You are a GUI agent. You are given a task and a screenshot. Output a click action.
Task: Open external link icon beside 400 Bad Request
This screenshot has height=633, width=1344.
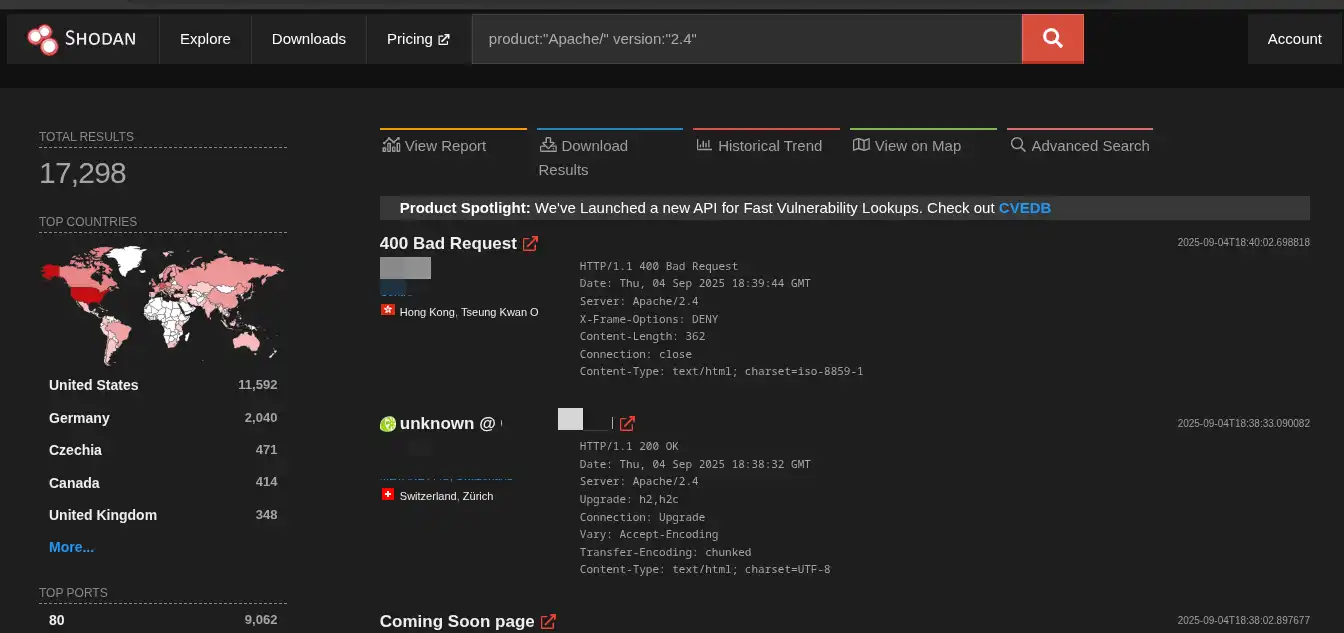530,243
